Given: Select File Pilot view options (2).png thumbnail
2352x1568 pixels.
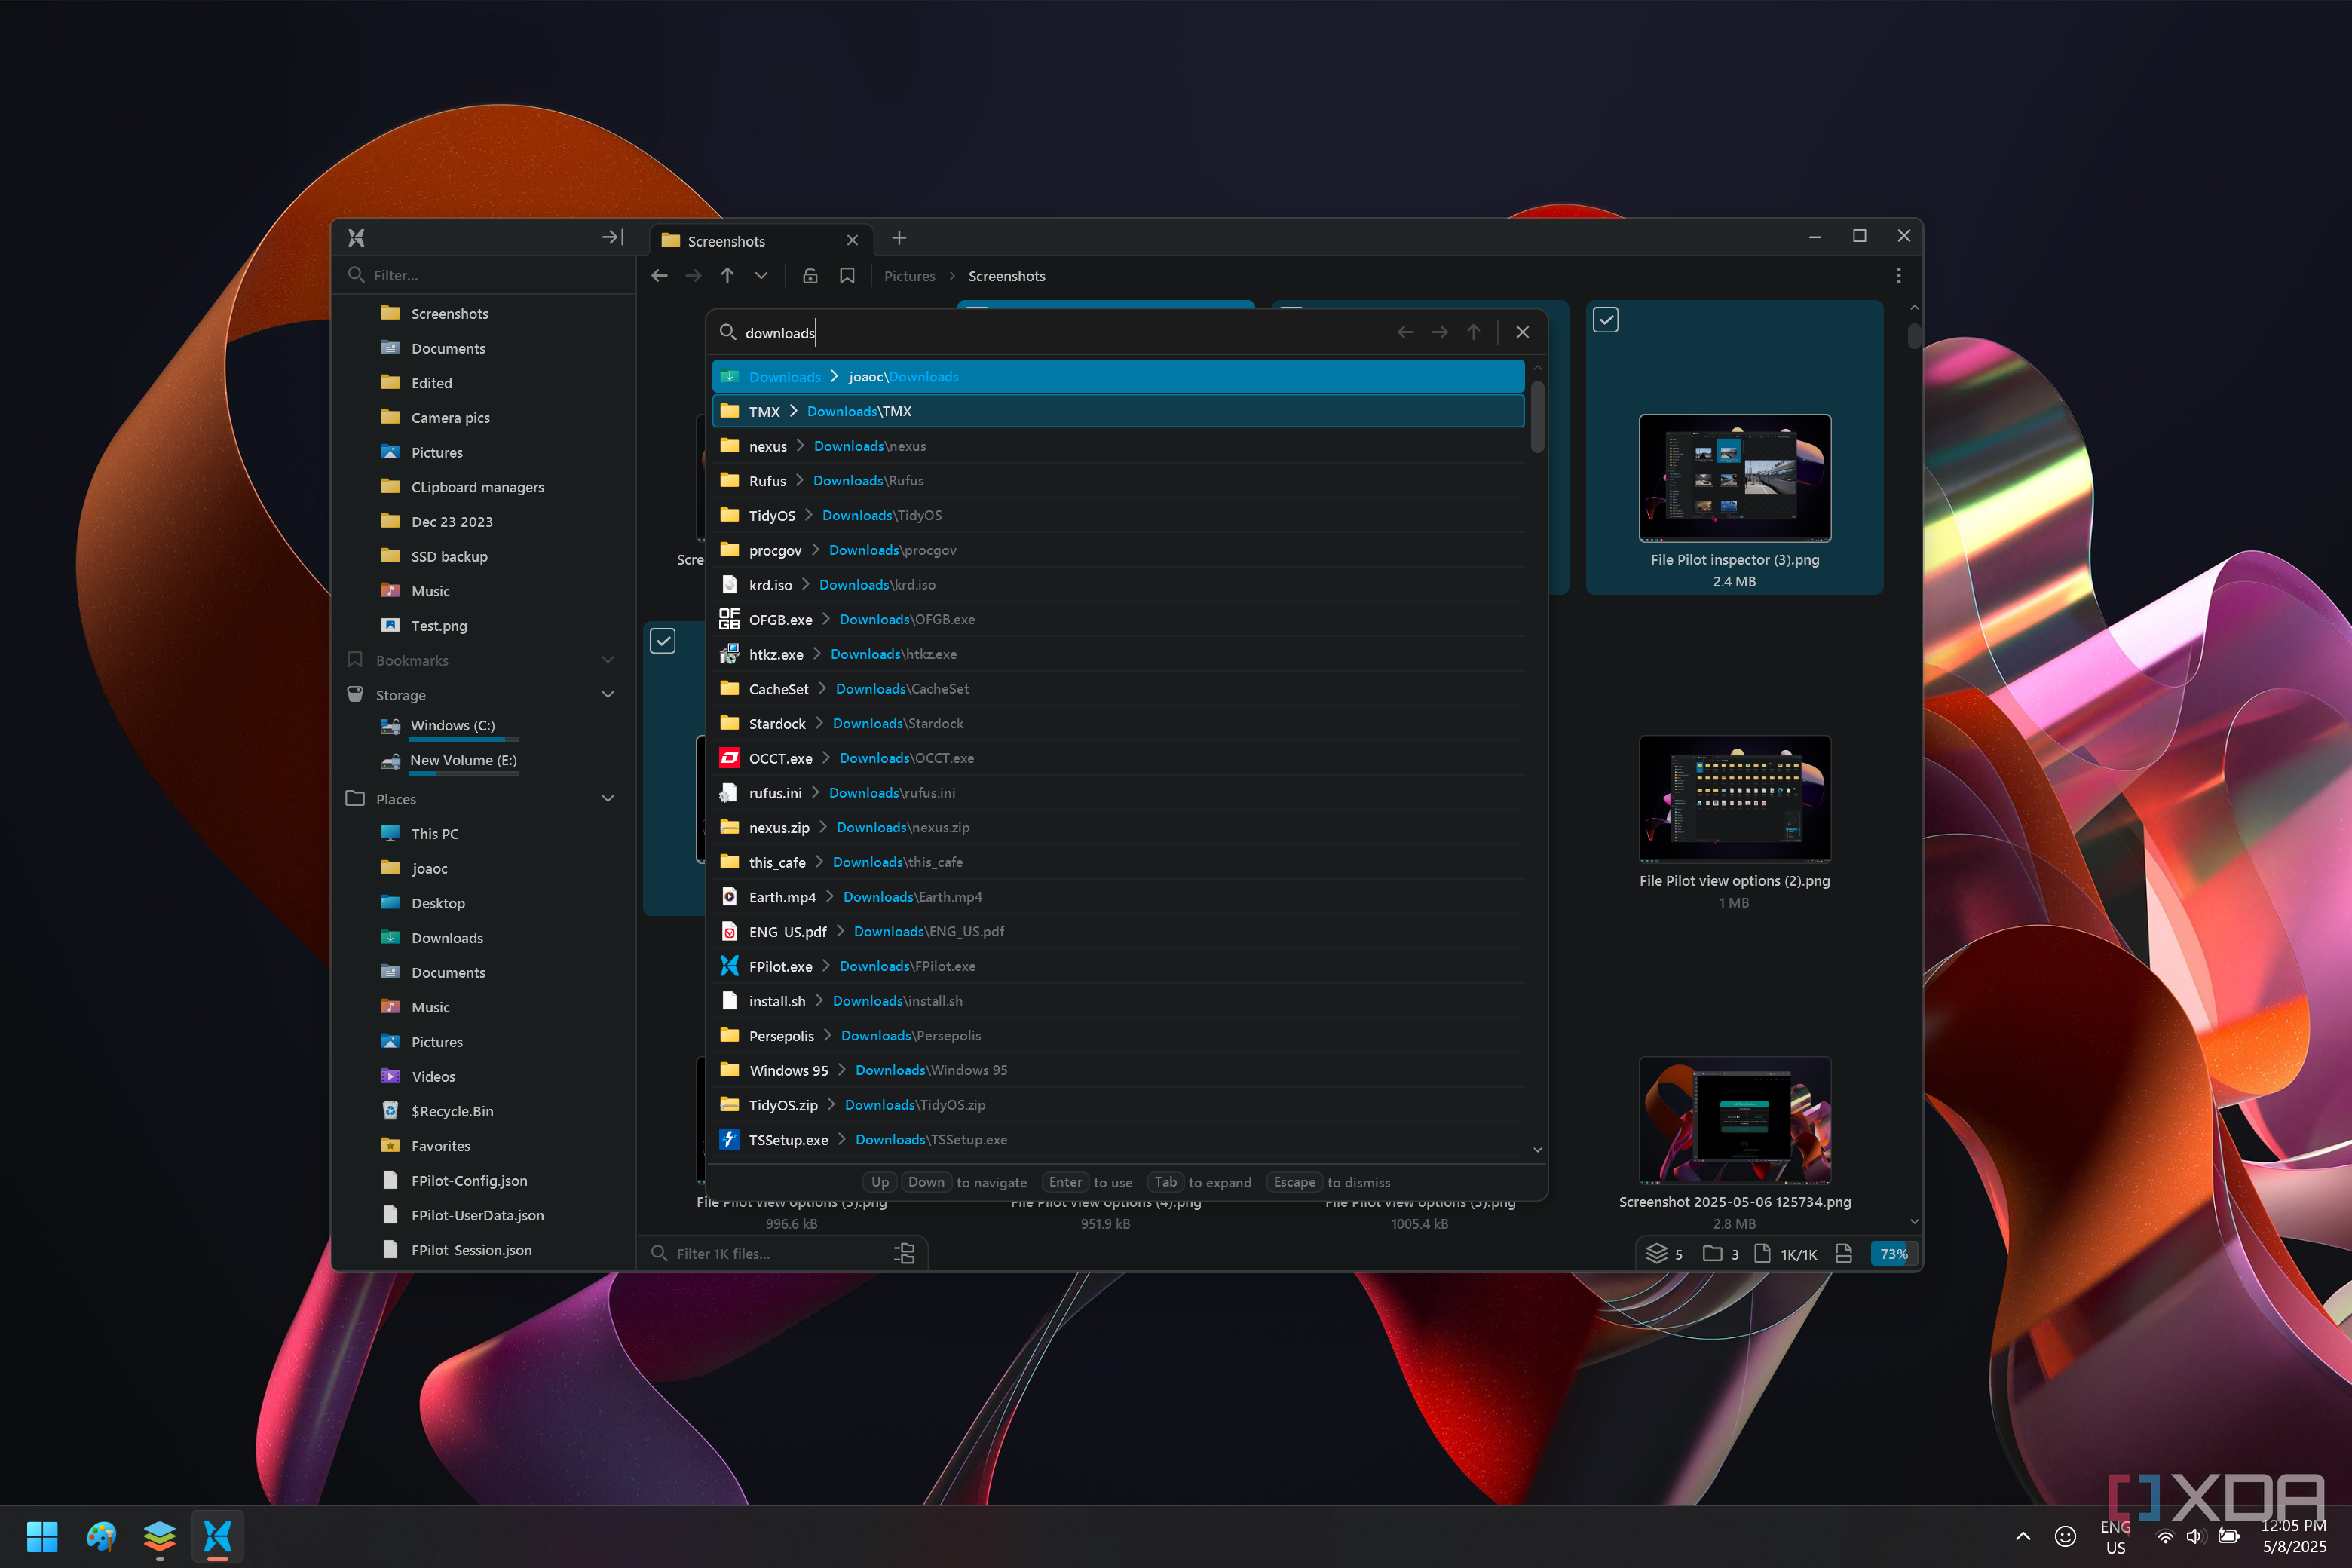Looking at the screenshot, I should tap(1734, 799).
